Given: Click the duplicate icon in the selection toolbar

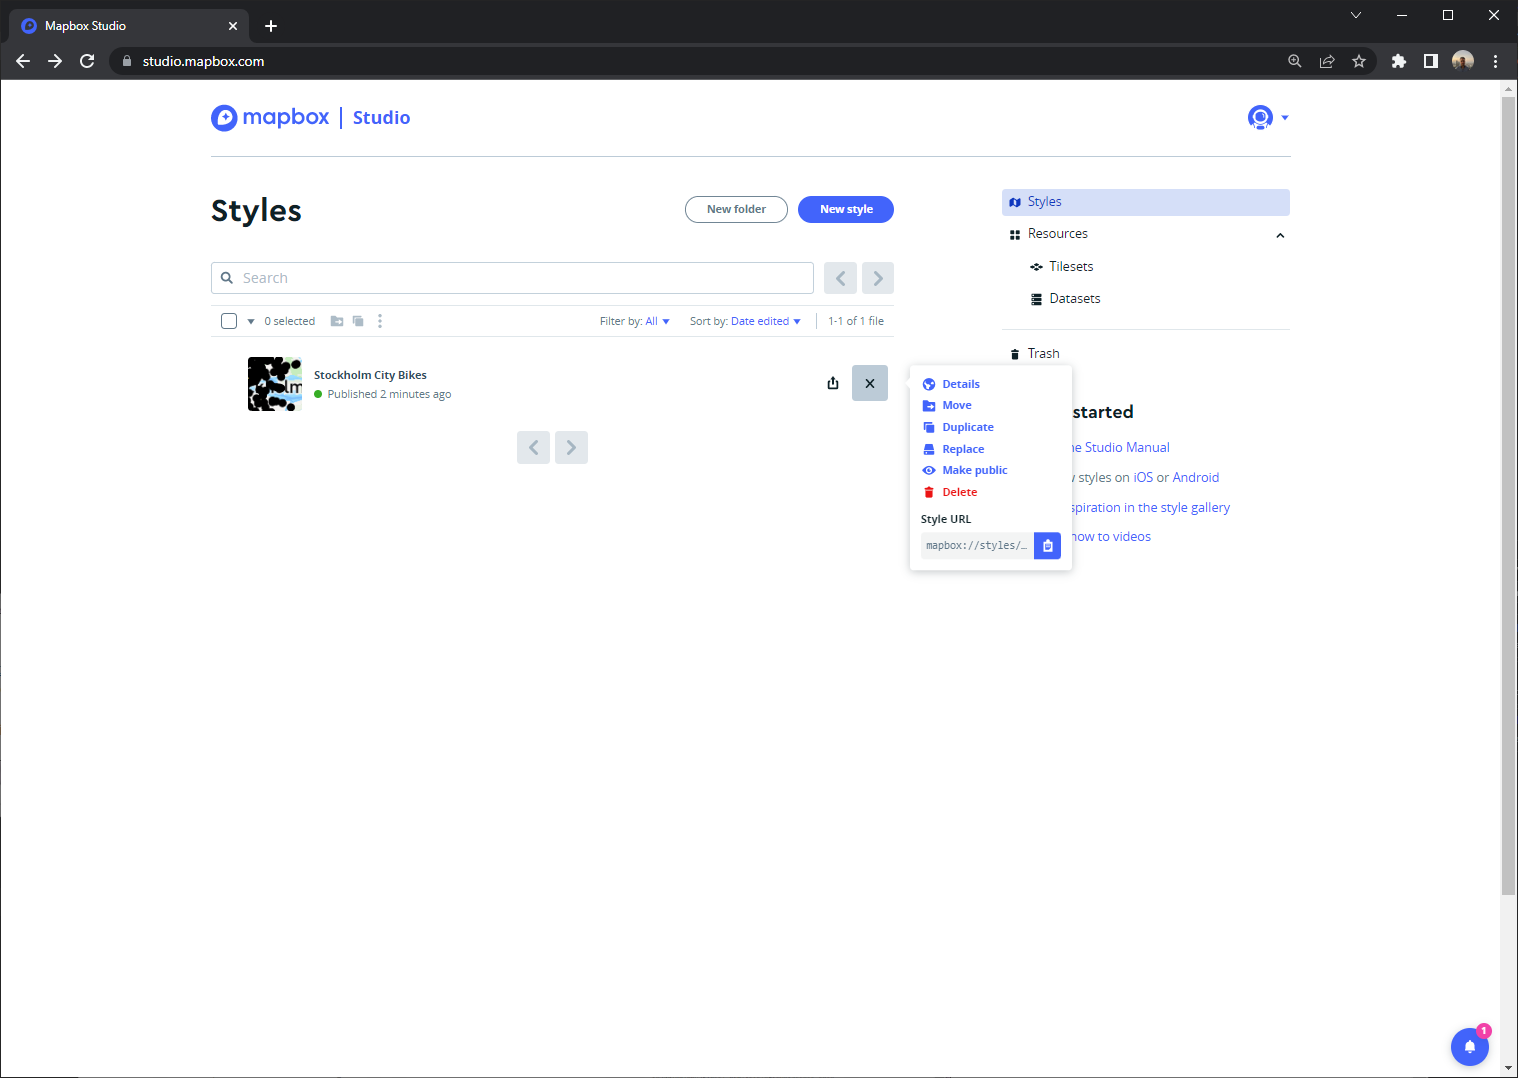Looking at the screenshot, I should (x=358, y=321).
